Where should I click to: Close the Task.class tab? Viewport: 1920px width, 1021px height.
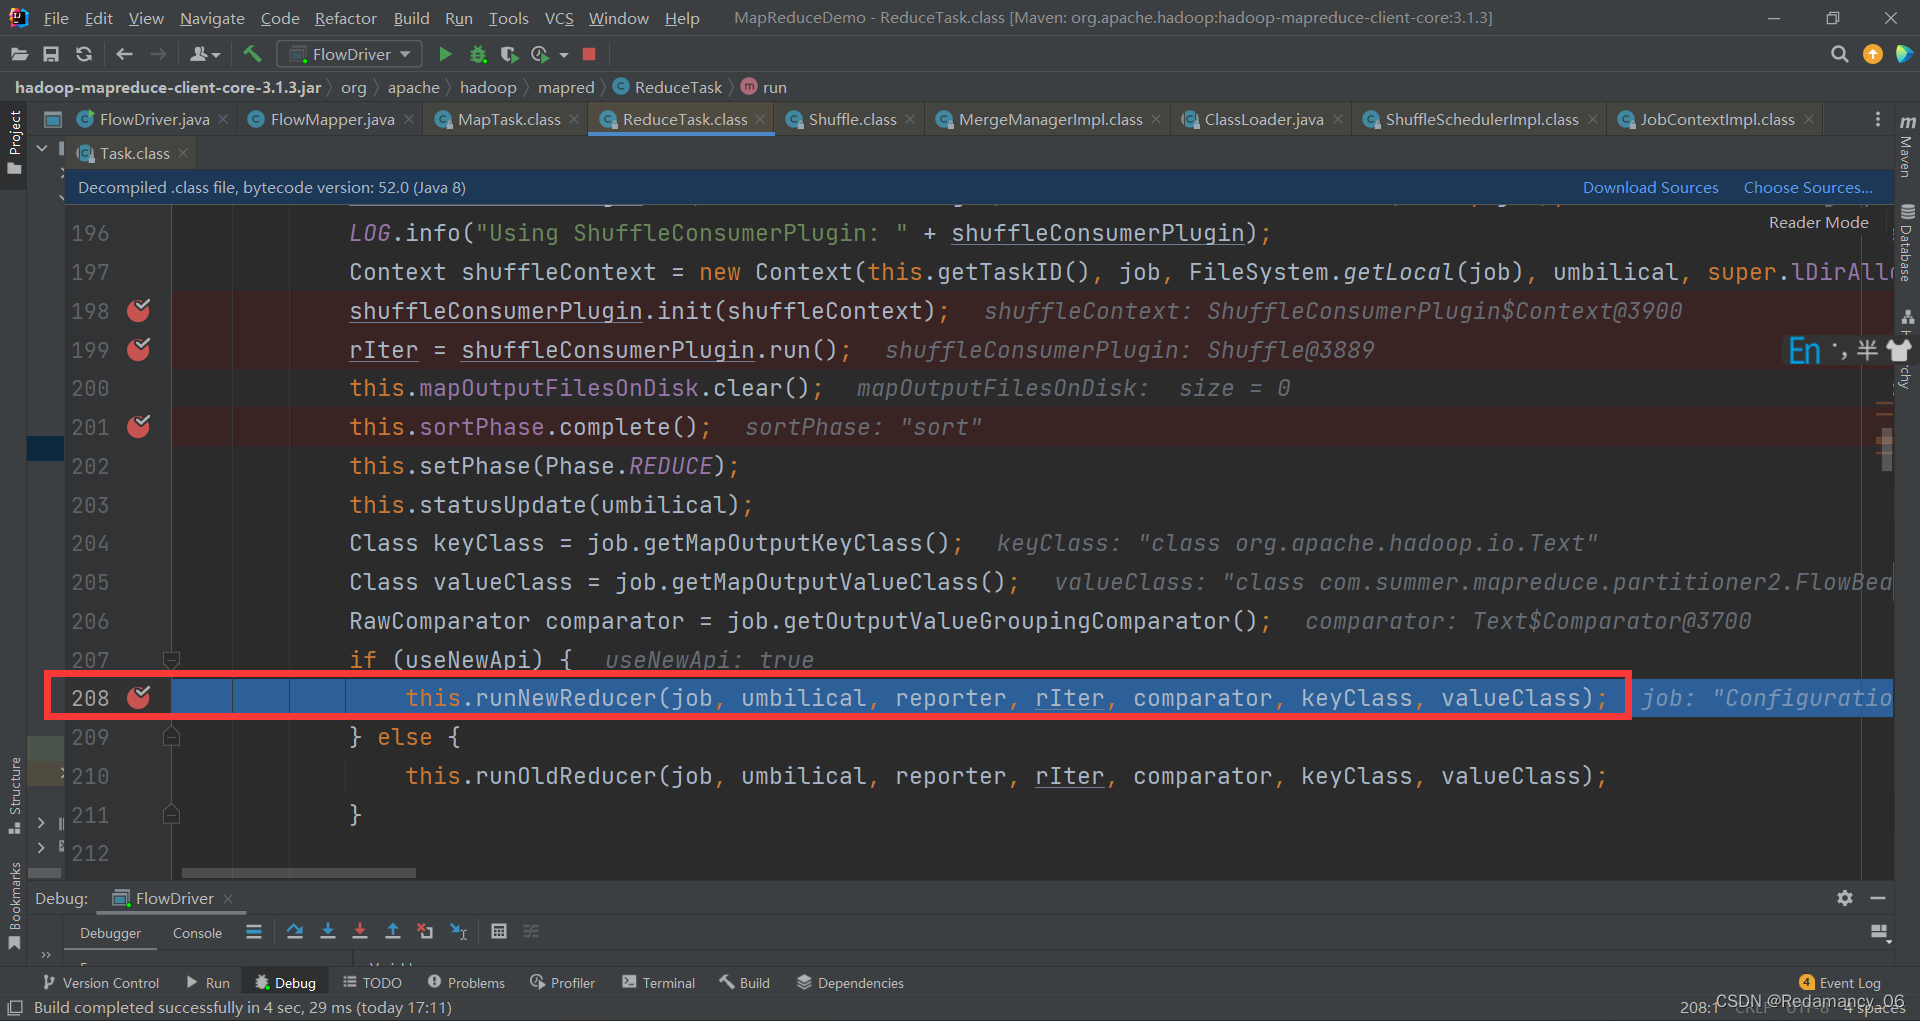[x=182, y=153]
